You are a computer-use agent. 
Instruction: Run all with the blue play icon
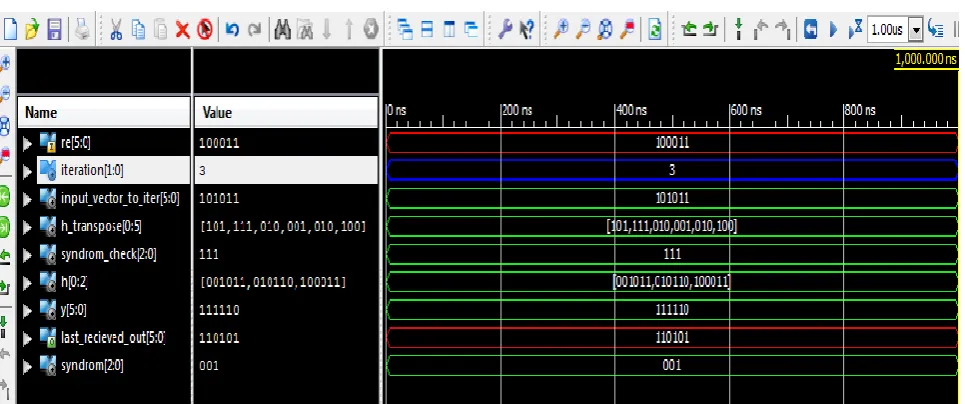pyautogui.click(x=833, y=28)
